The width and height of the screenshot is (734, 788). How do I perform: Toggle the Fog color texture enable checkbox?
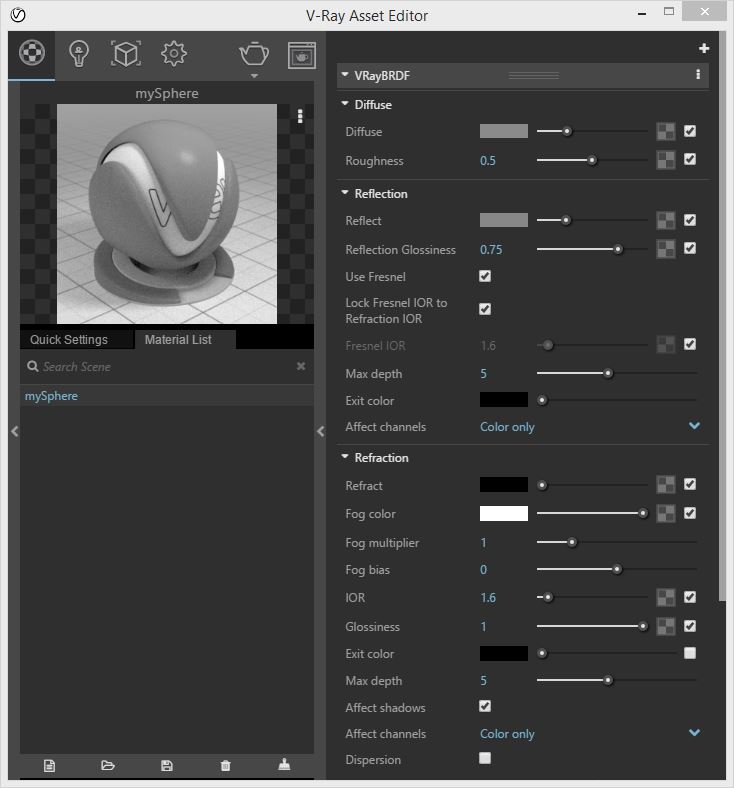[690, 513]
